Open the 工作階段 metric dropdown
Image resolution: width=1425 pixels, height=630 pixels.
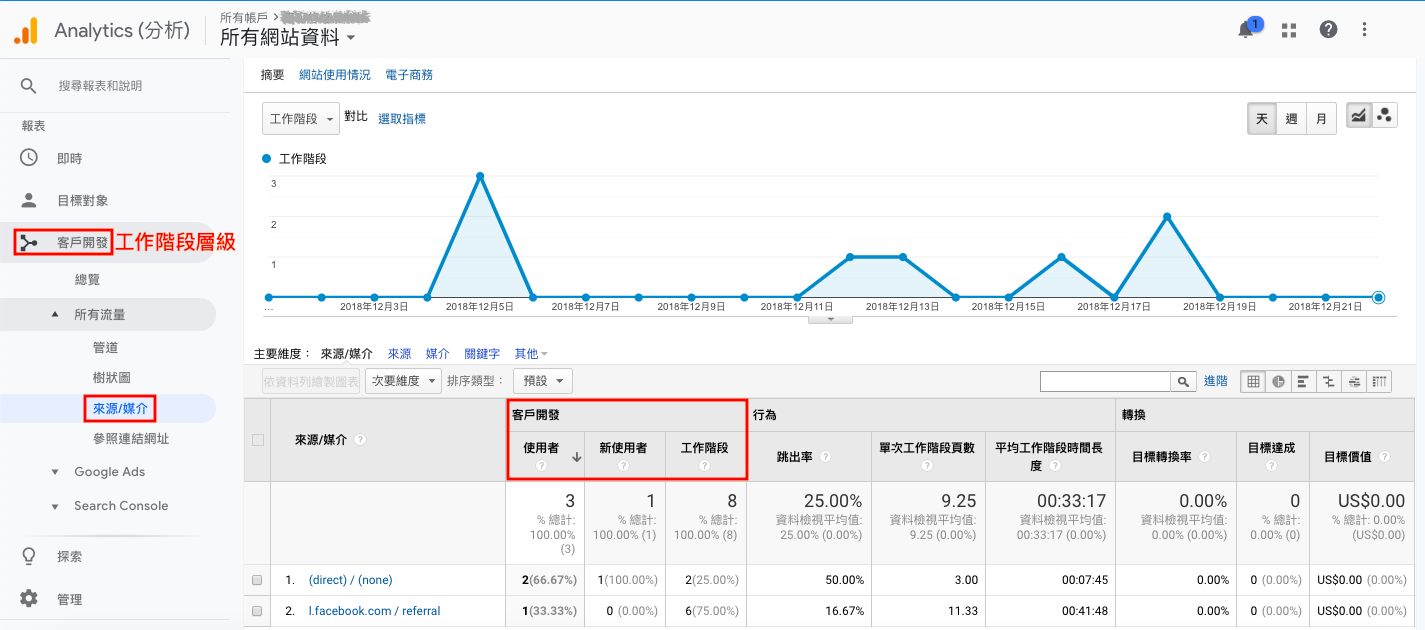click(300, 118)
